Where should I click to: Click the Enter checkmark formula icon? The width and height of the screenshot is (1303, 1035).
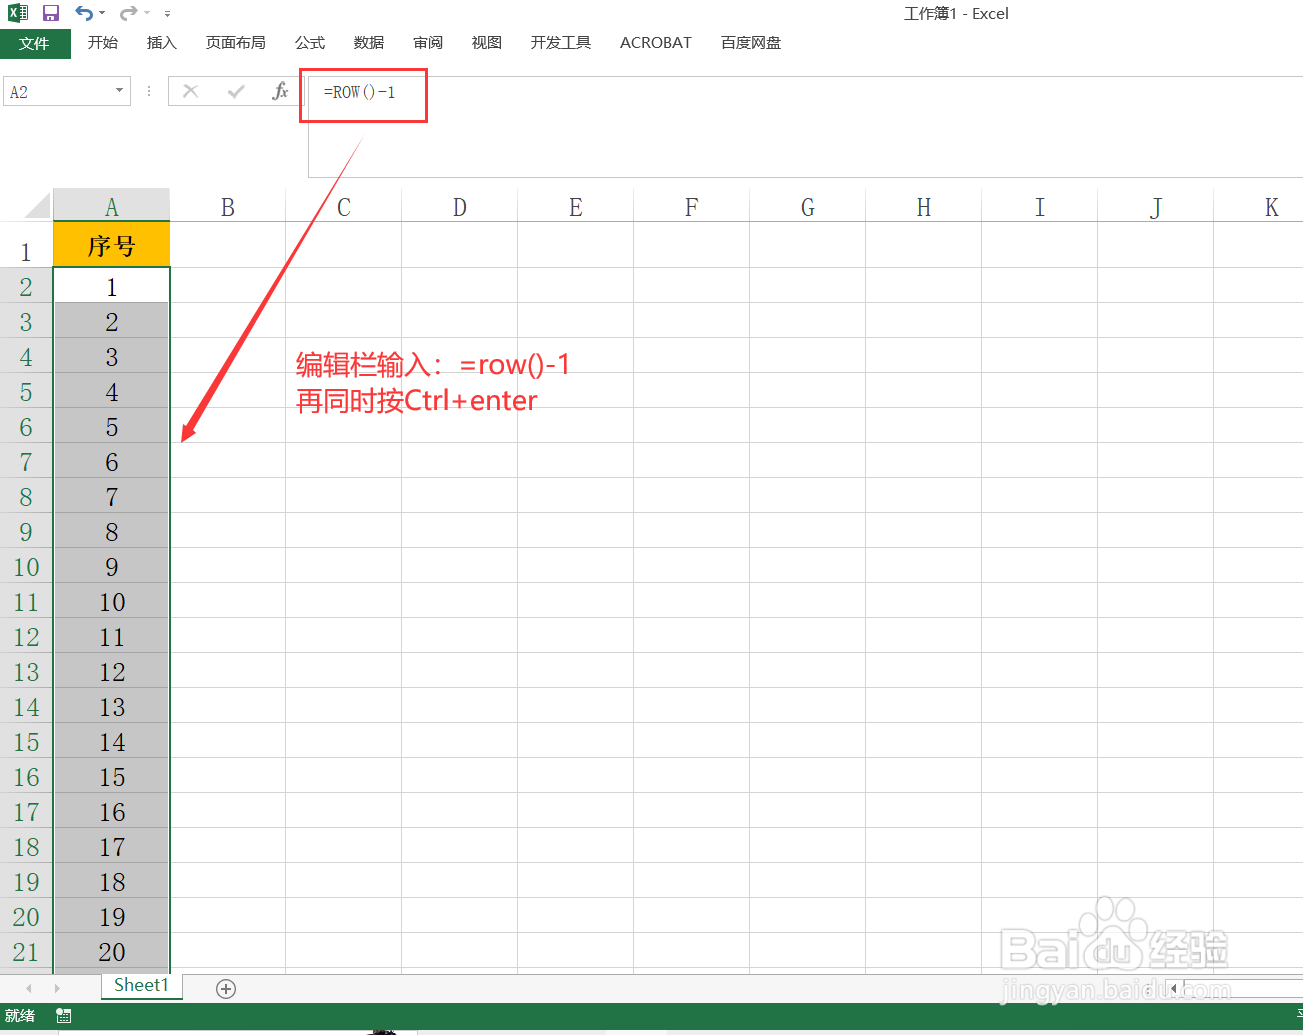tap(236, 91)
